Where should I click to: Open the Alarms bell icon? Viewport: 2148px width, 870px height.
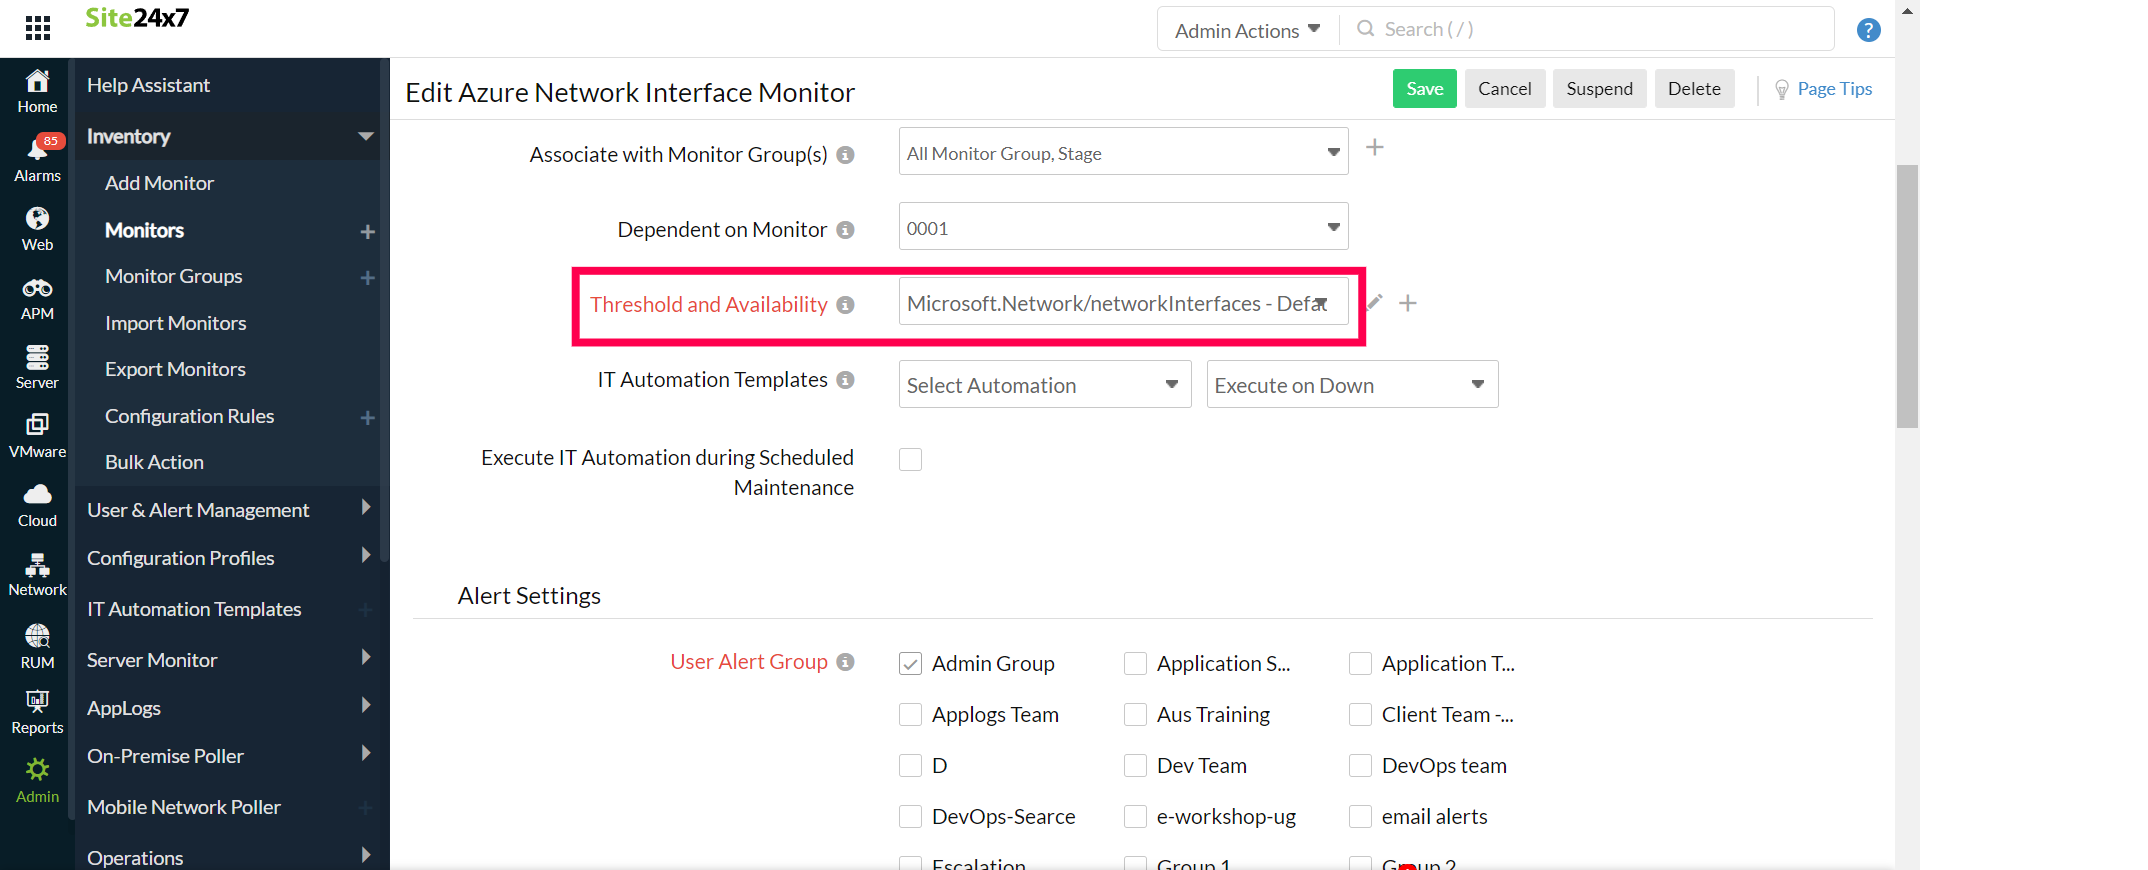point(38,150)
